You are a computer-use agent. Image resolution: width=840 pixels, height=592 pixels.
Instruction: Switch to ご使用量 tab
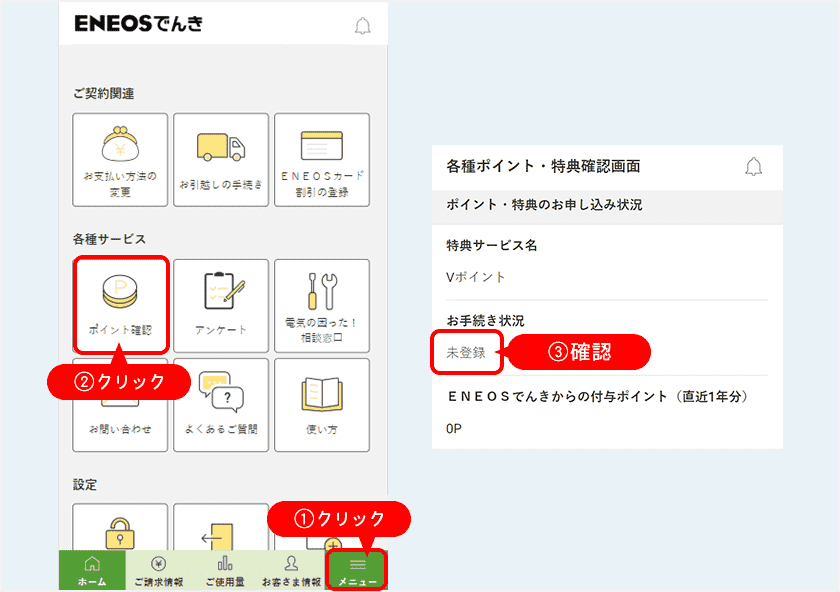tap(225, 570)
